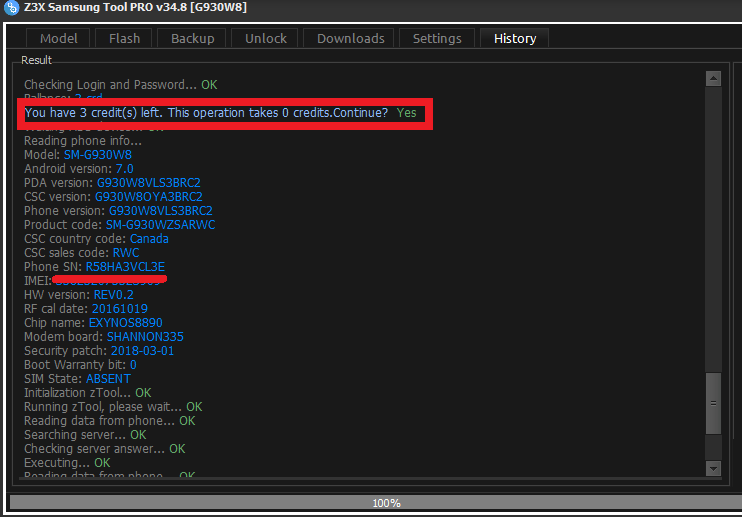This screenshot has width=742, height=517.
Task: Click chip name EXYNOS8890
Action: [125, 323]
